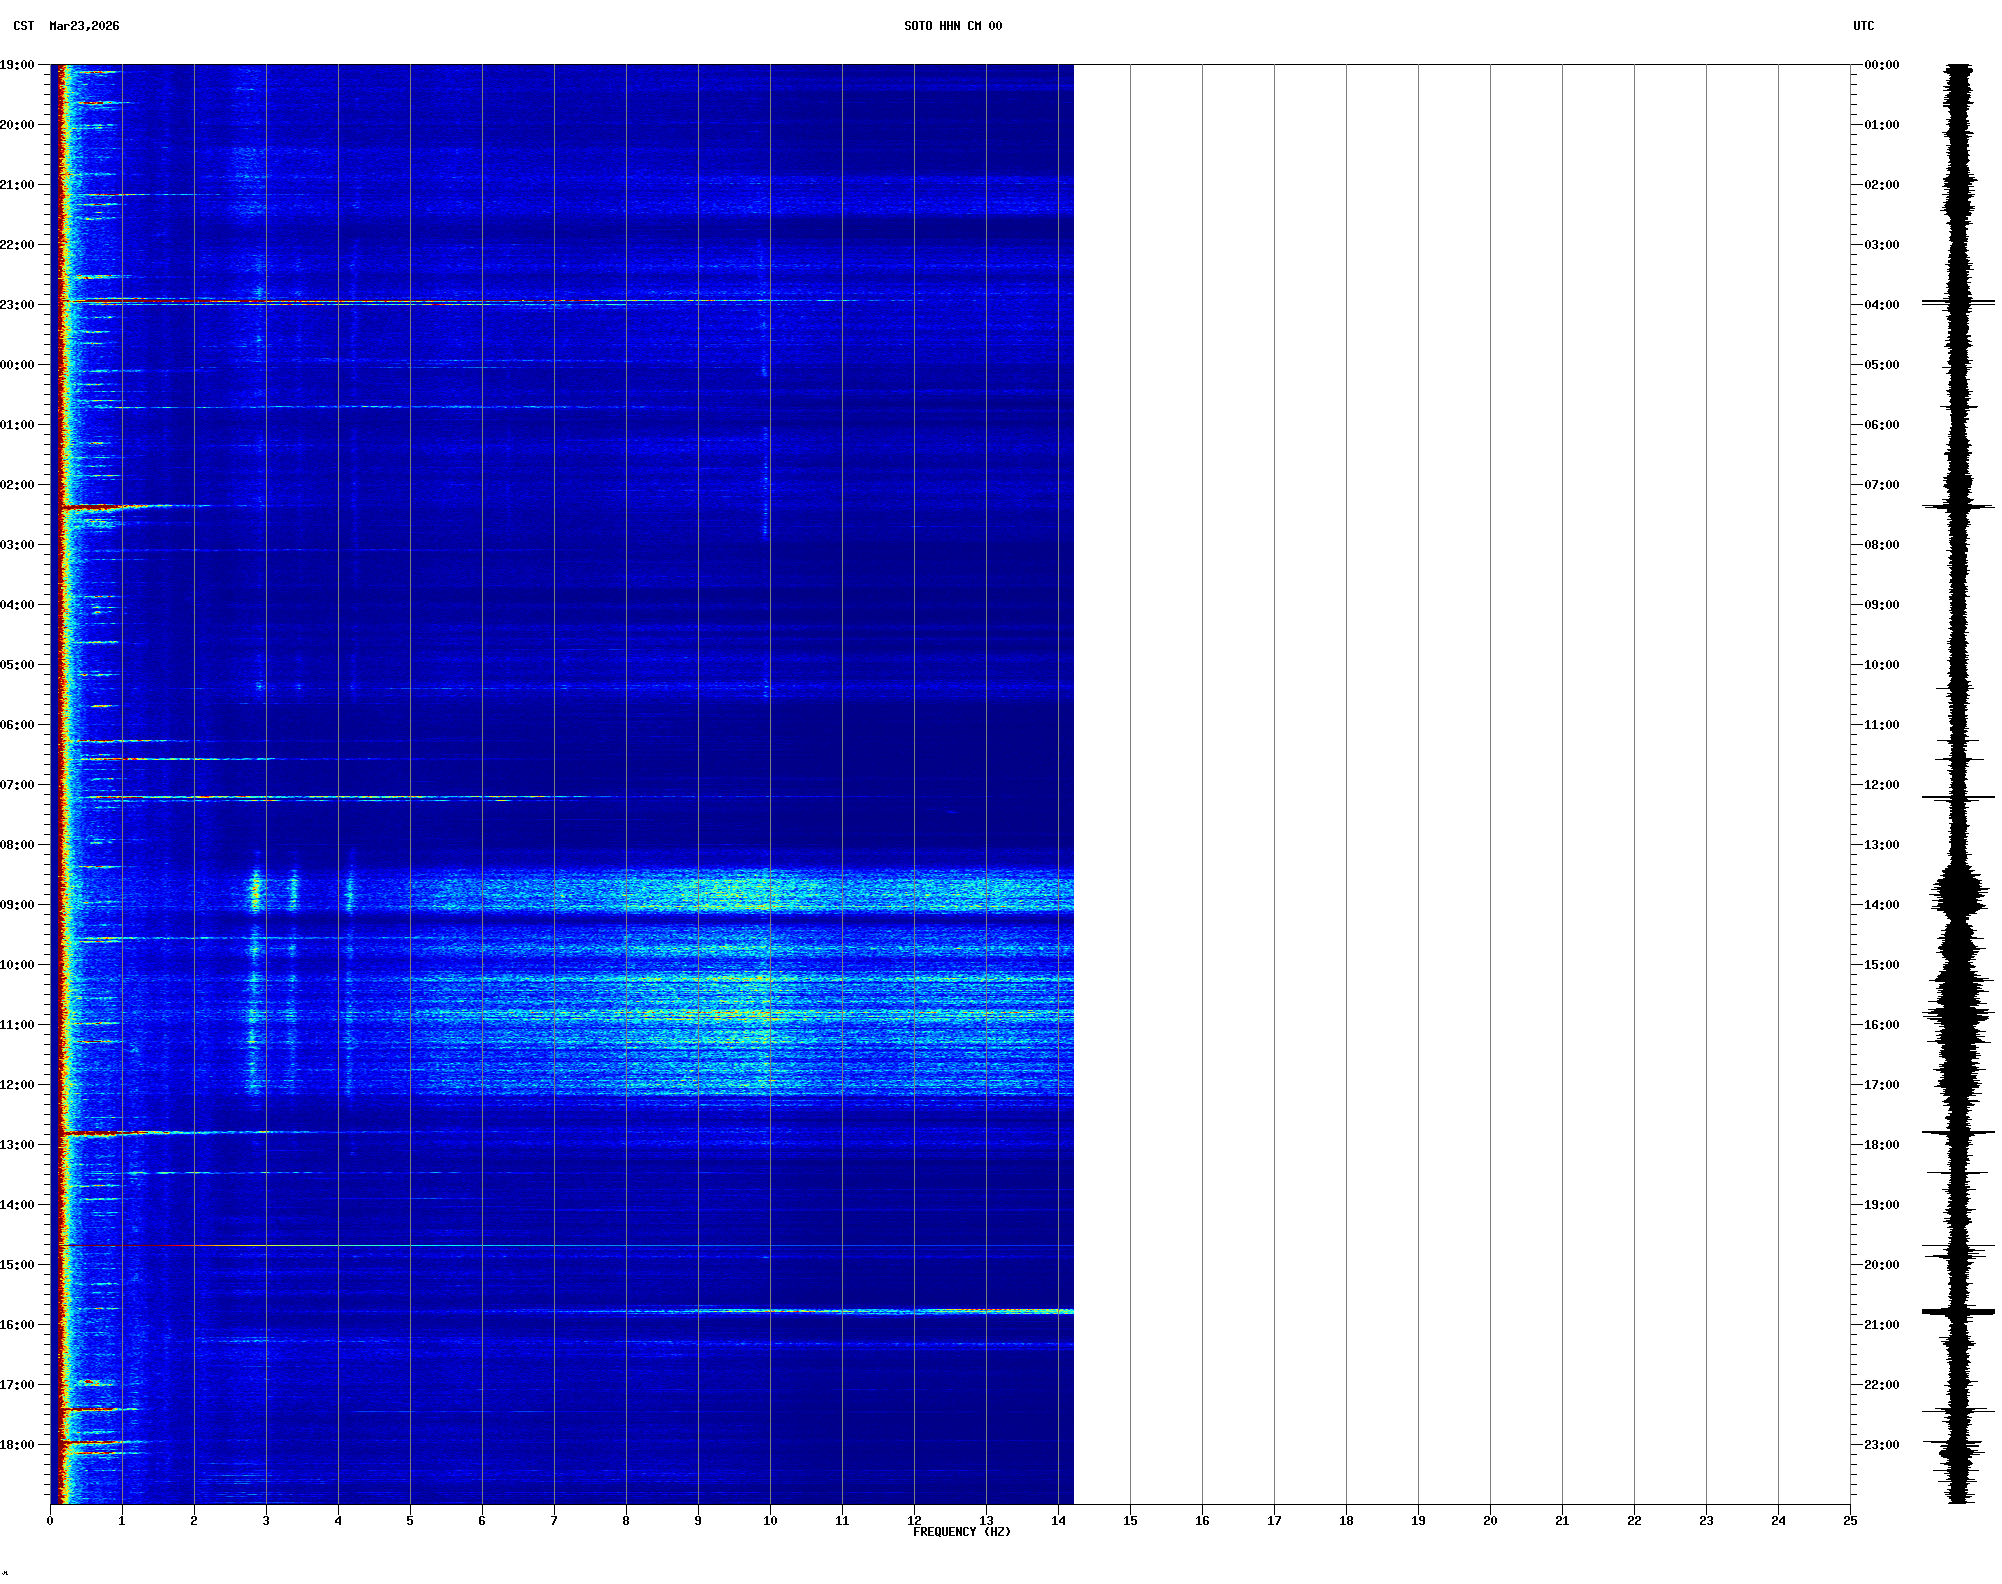This screenshot has height=1584, width=2002.
Task: Click the 3 Hz frequency tick label
Action: point(266,1521)
